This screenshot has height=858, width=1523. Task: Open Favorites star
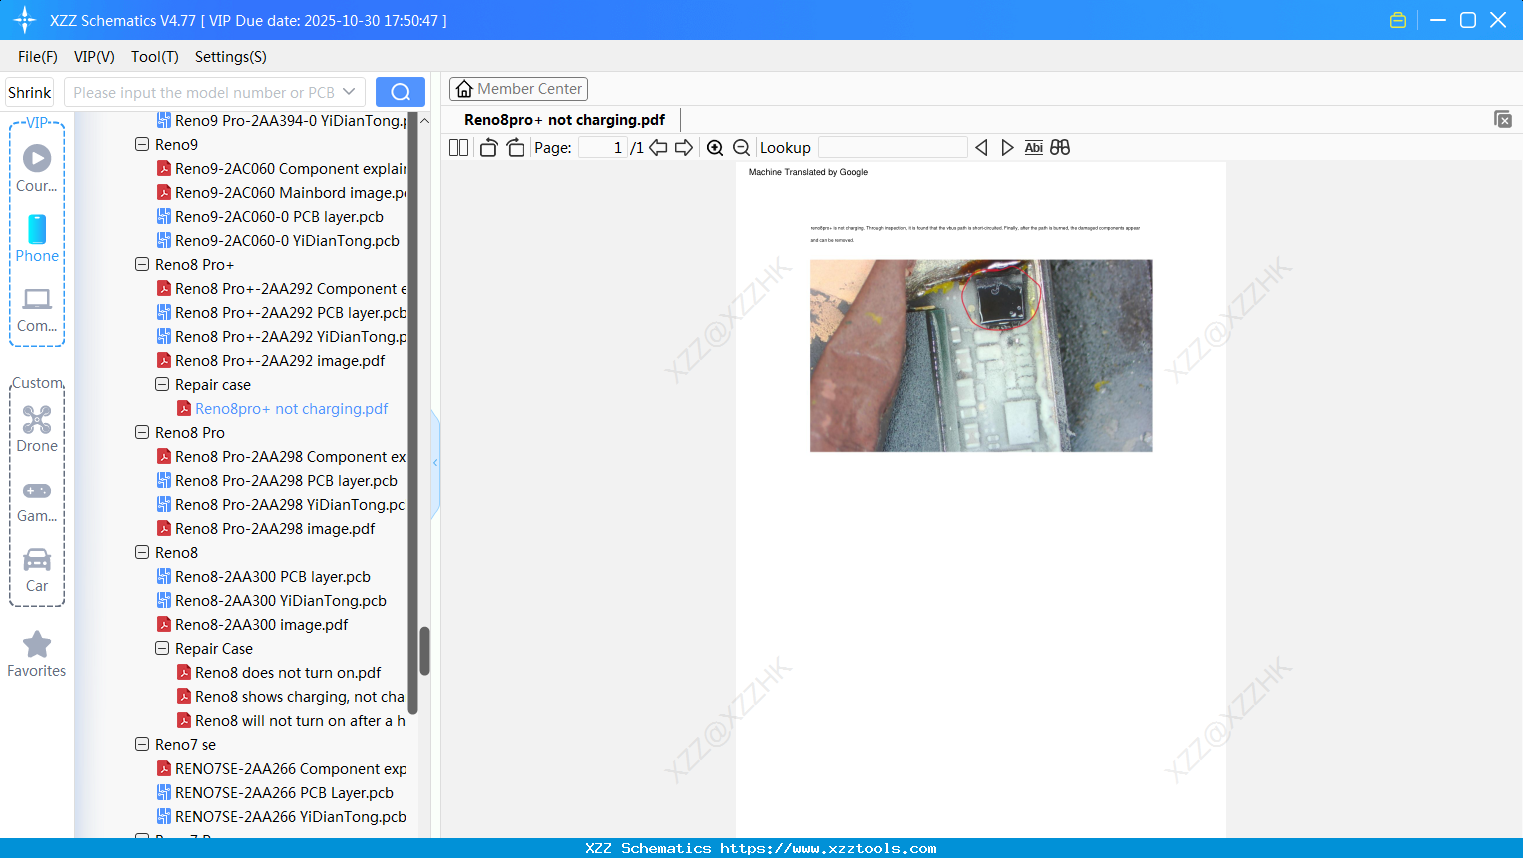point(37,655)
